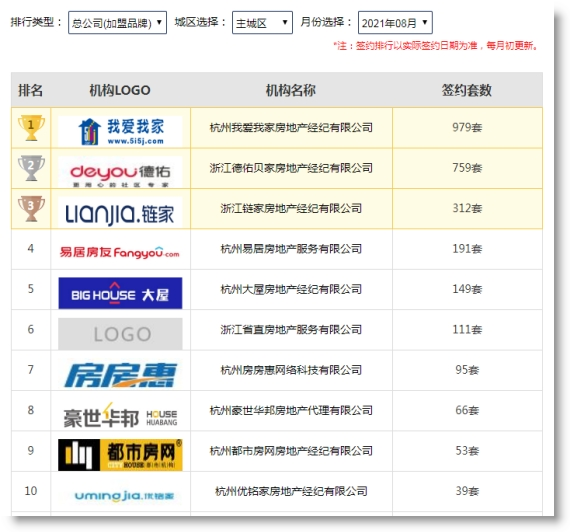Click the 39套 signing count
This screenshot has width=570, height=532.
click(x=467, y=491)
